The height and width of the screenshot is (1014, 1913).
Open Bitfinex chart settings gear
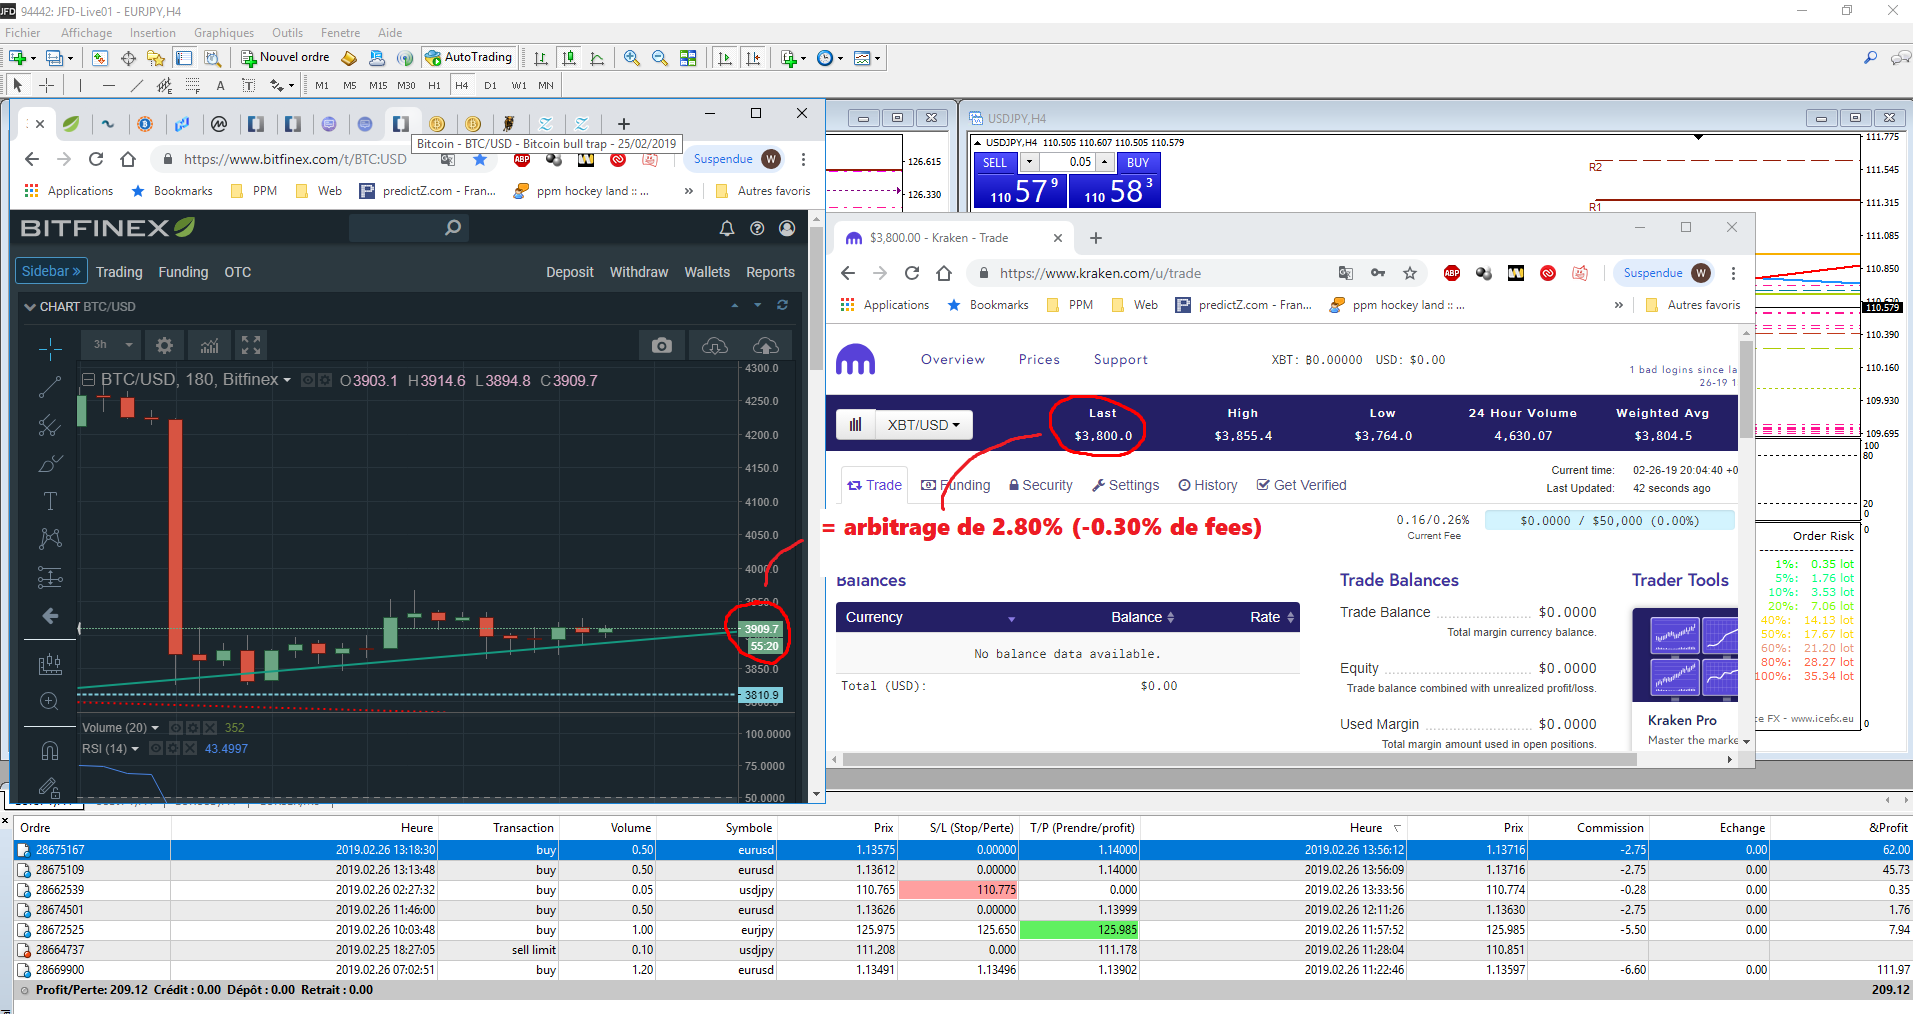[x=164, y=345]
